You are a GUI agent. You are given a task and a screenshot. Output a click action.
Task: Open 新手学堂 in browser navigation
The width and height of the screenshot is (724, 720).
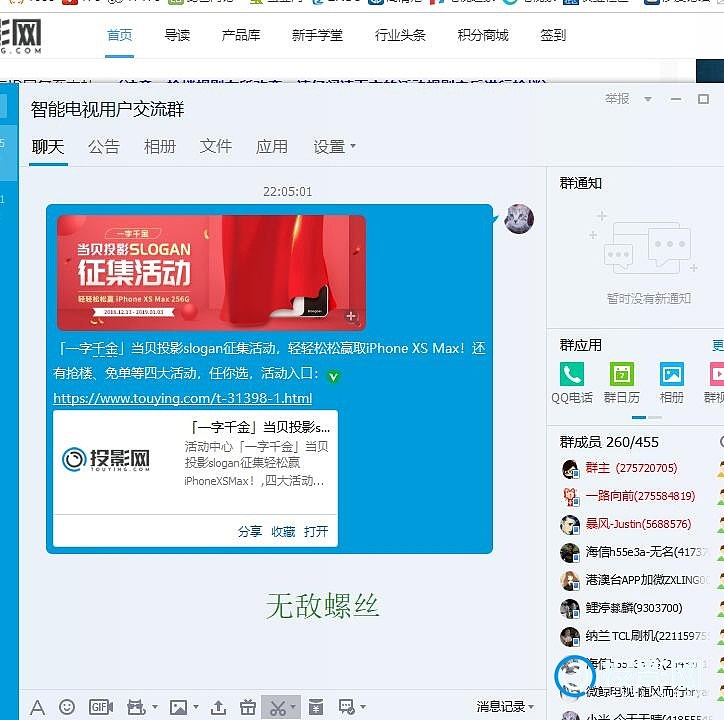click(317, 35)
